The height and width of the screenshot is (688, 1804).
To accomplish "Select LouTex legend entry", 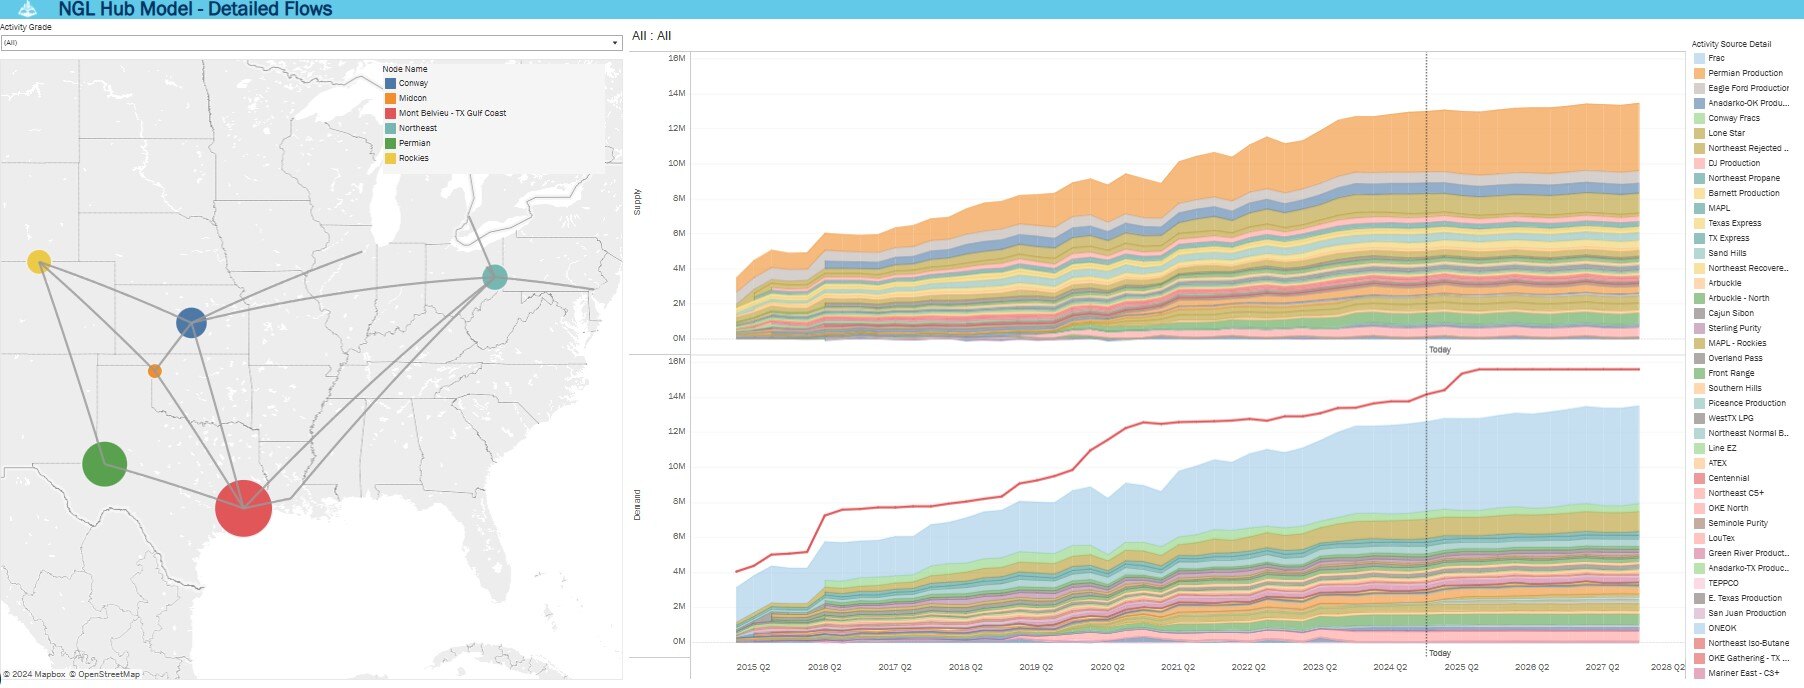I will (x=1722, y=538).
